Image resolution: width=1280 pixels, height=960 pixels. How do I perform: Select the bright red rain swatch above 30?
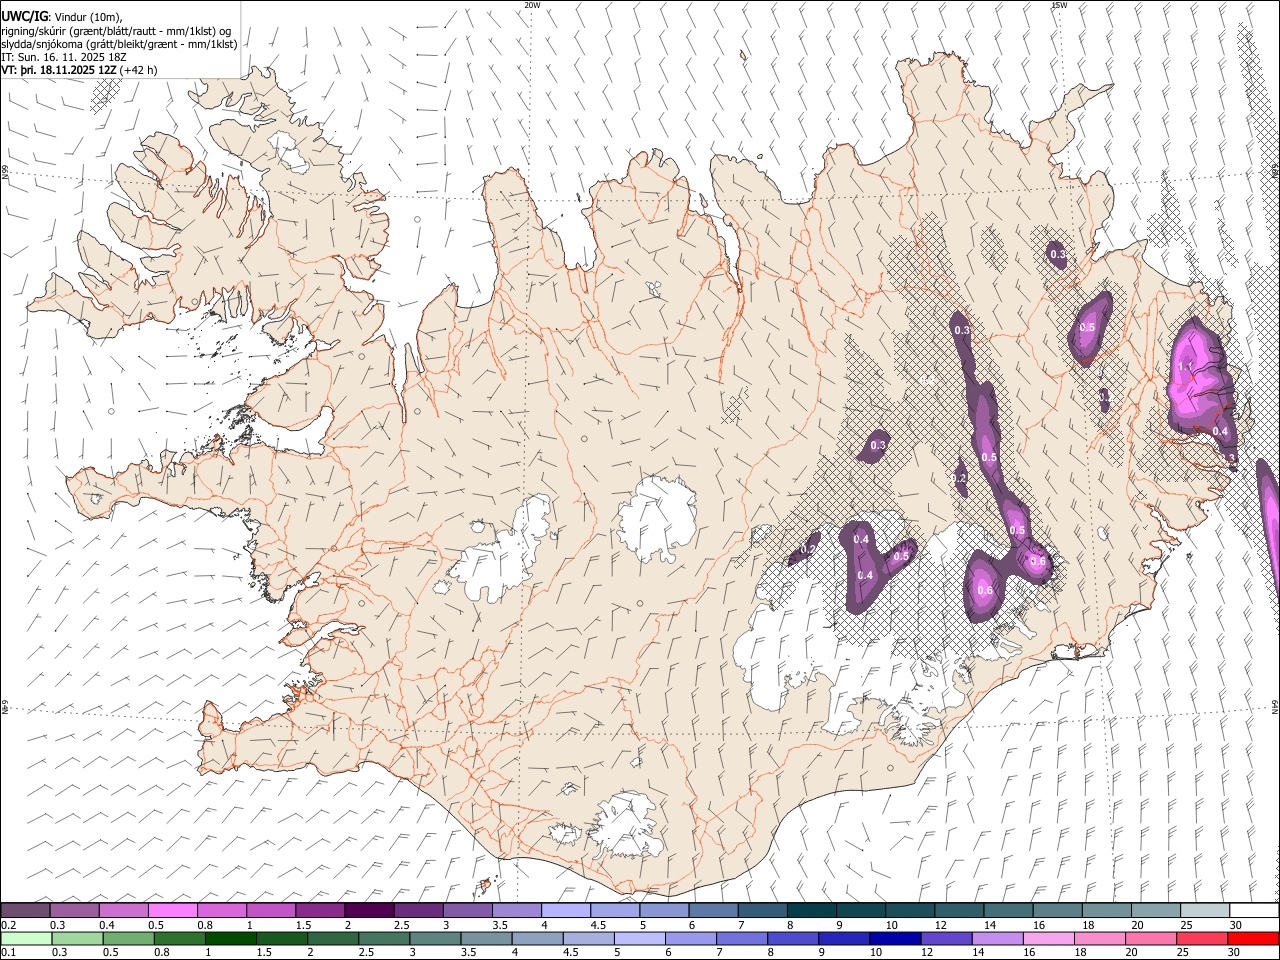coord(1253,939)
